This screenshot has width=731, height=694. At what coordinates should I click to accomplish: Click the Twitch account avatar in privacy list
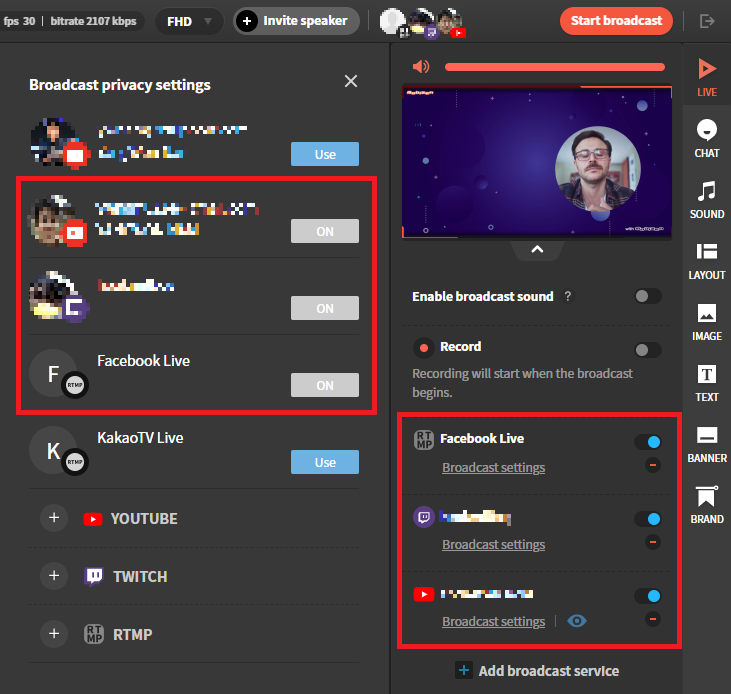[51, 295]
